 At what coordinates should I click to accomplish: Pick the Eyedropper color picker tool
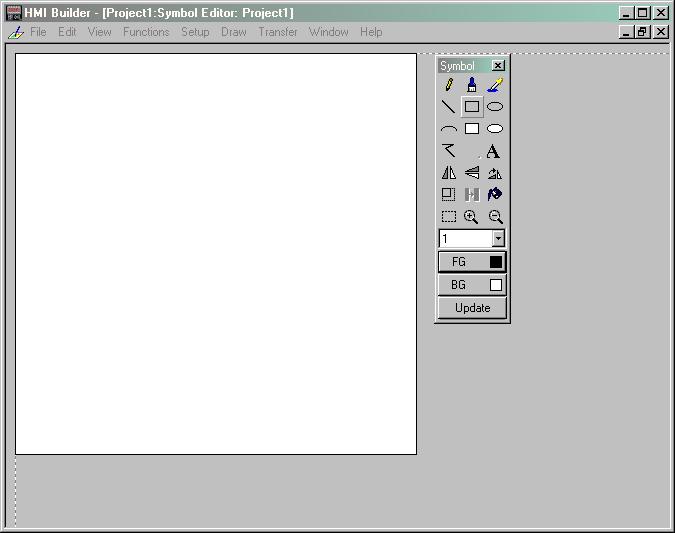click(495, 85)
